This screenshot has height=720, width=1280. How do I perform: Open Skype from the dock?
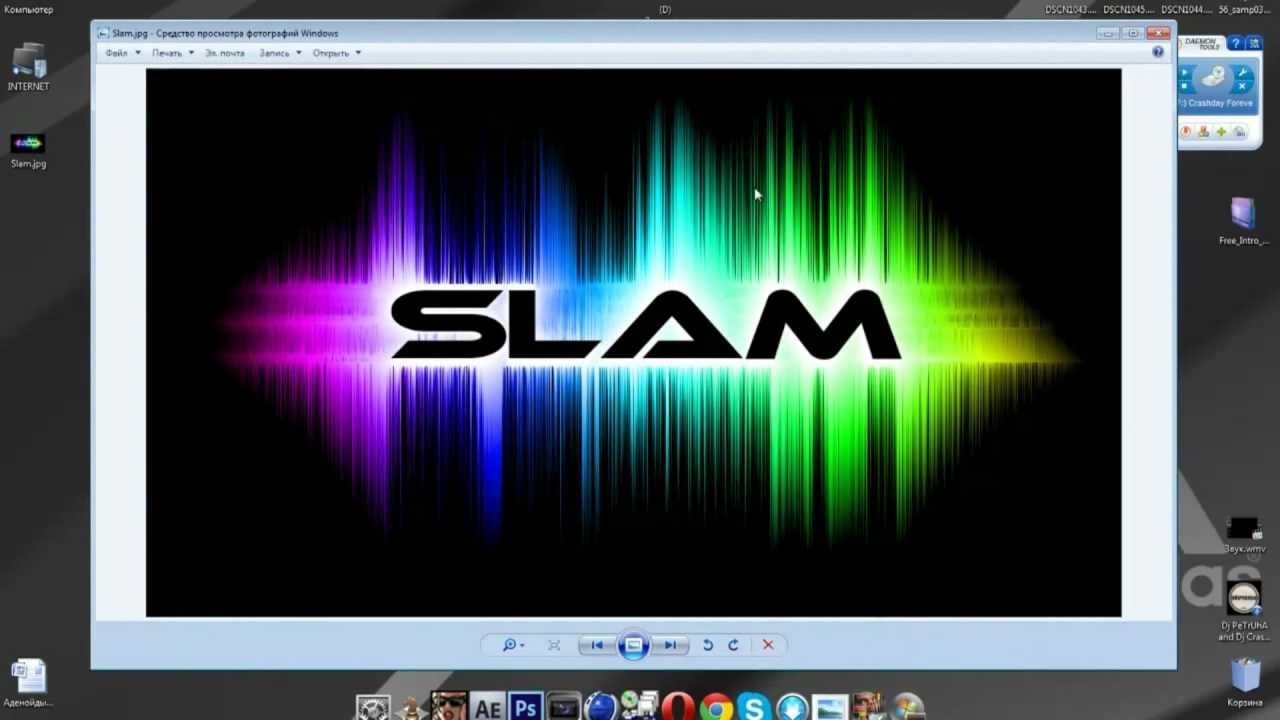tap(754, 708)
